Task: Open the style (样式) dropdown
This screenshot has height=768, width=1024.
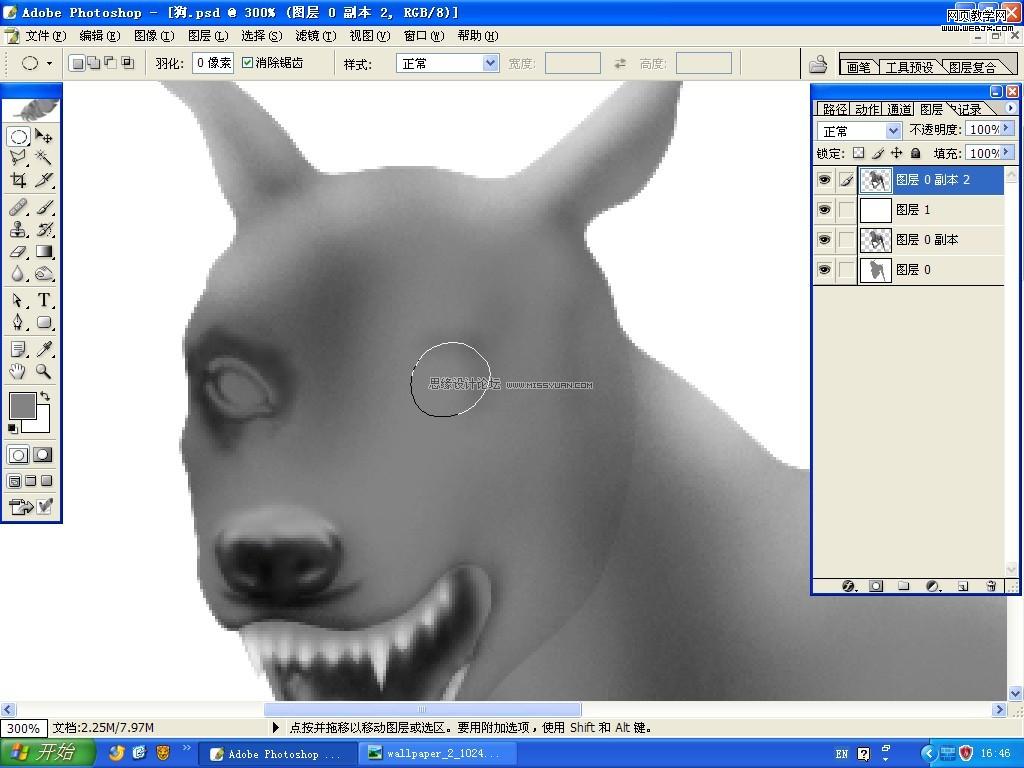Action: pyautogui.click(x=490, y=63)
